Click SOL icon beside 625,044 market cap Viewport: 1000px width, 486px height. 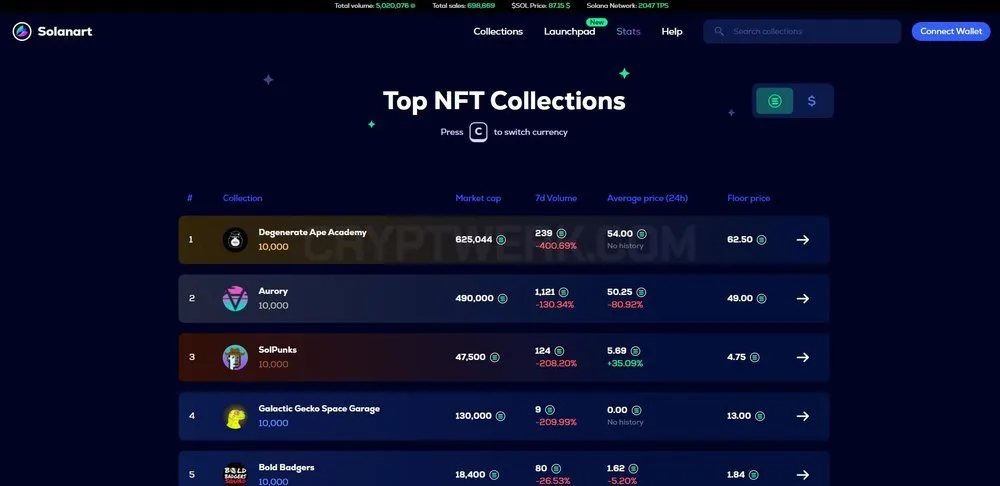pos(501,240)
